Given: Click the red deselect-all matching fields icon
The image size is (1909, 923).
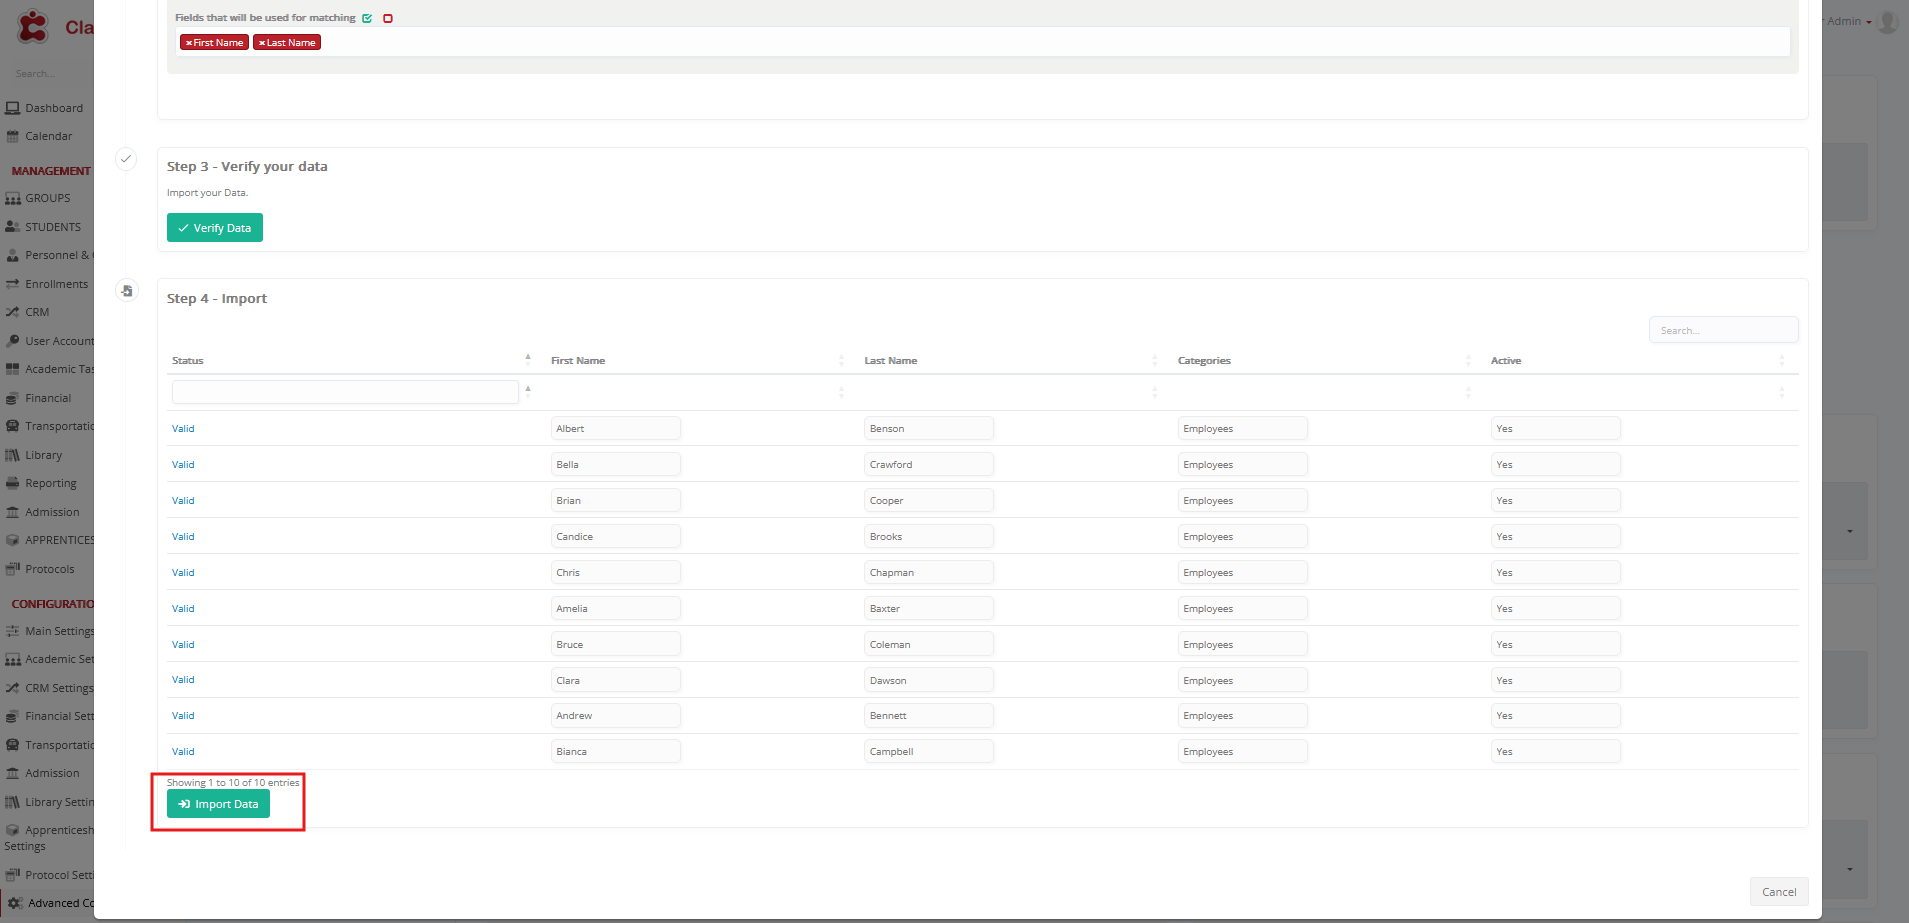Looking at the screenshot, I should pyautogui.click(x=388, y=18).
